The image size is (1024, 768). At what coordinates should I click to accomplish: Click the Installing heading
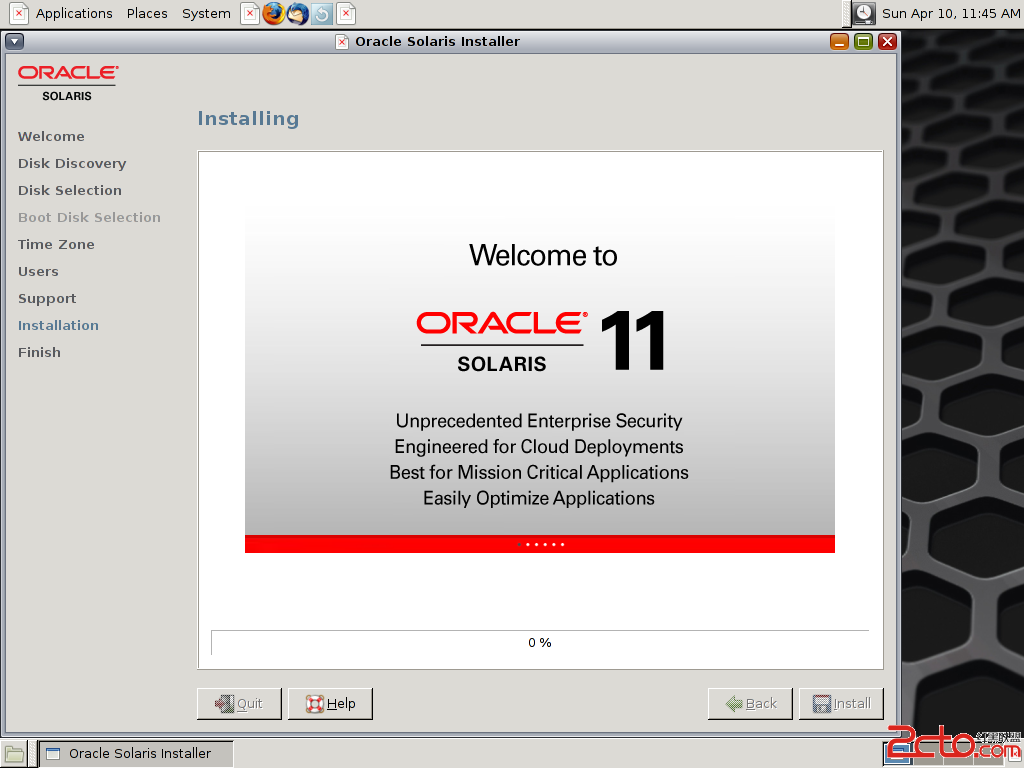(x=248, y=118)
